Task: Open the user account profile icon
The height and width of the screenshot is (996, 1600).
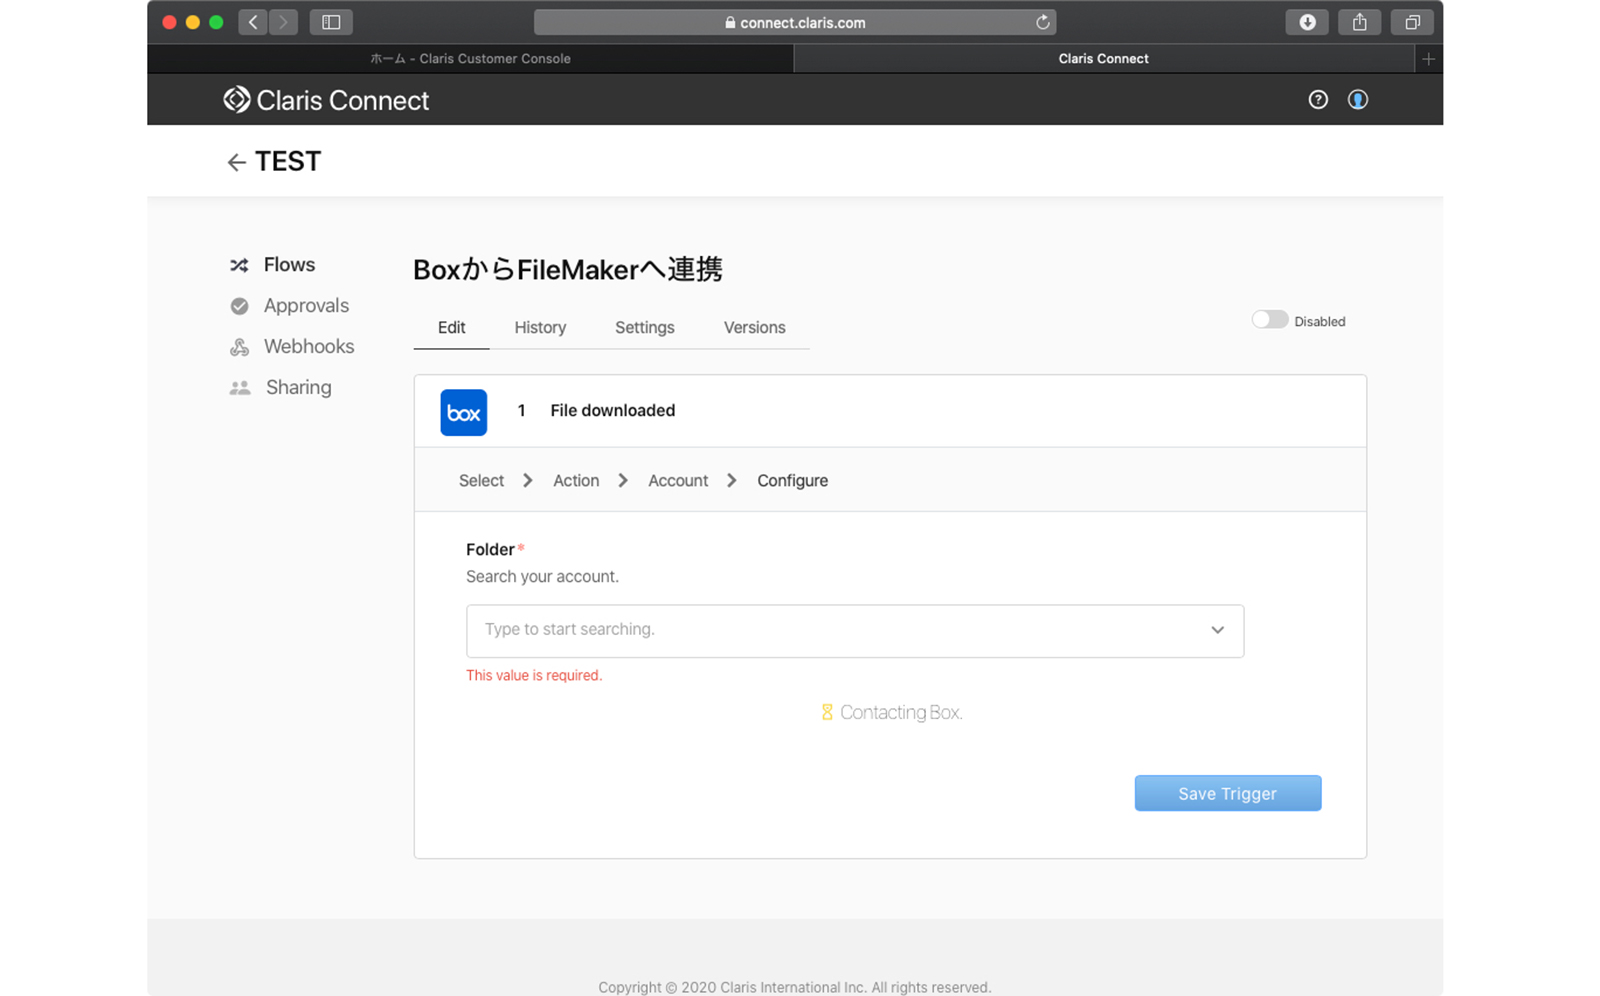Action: pos(1357,100)
